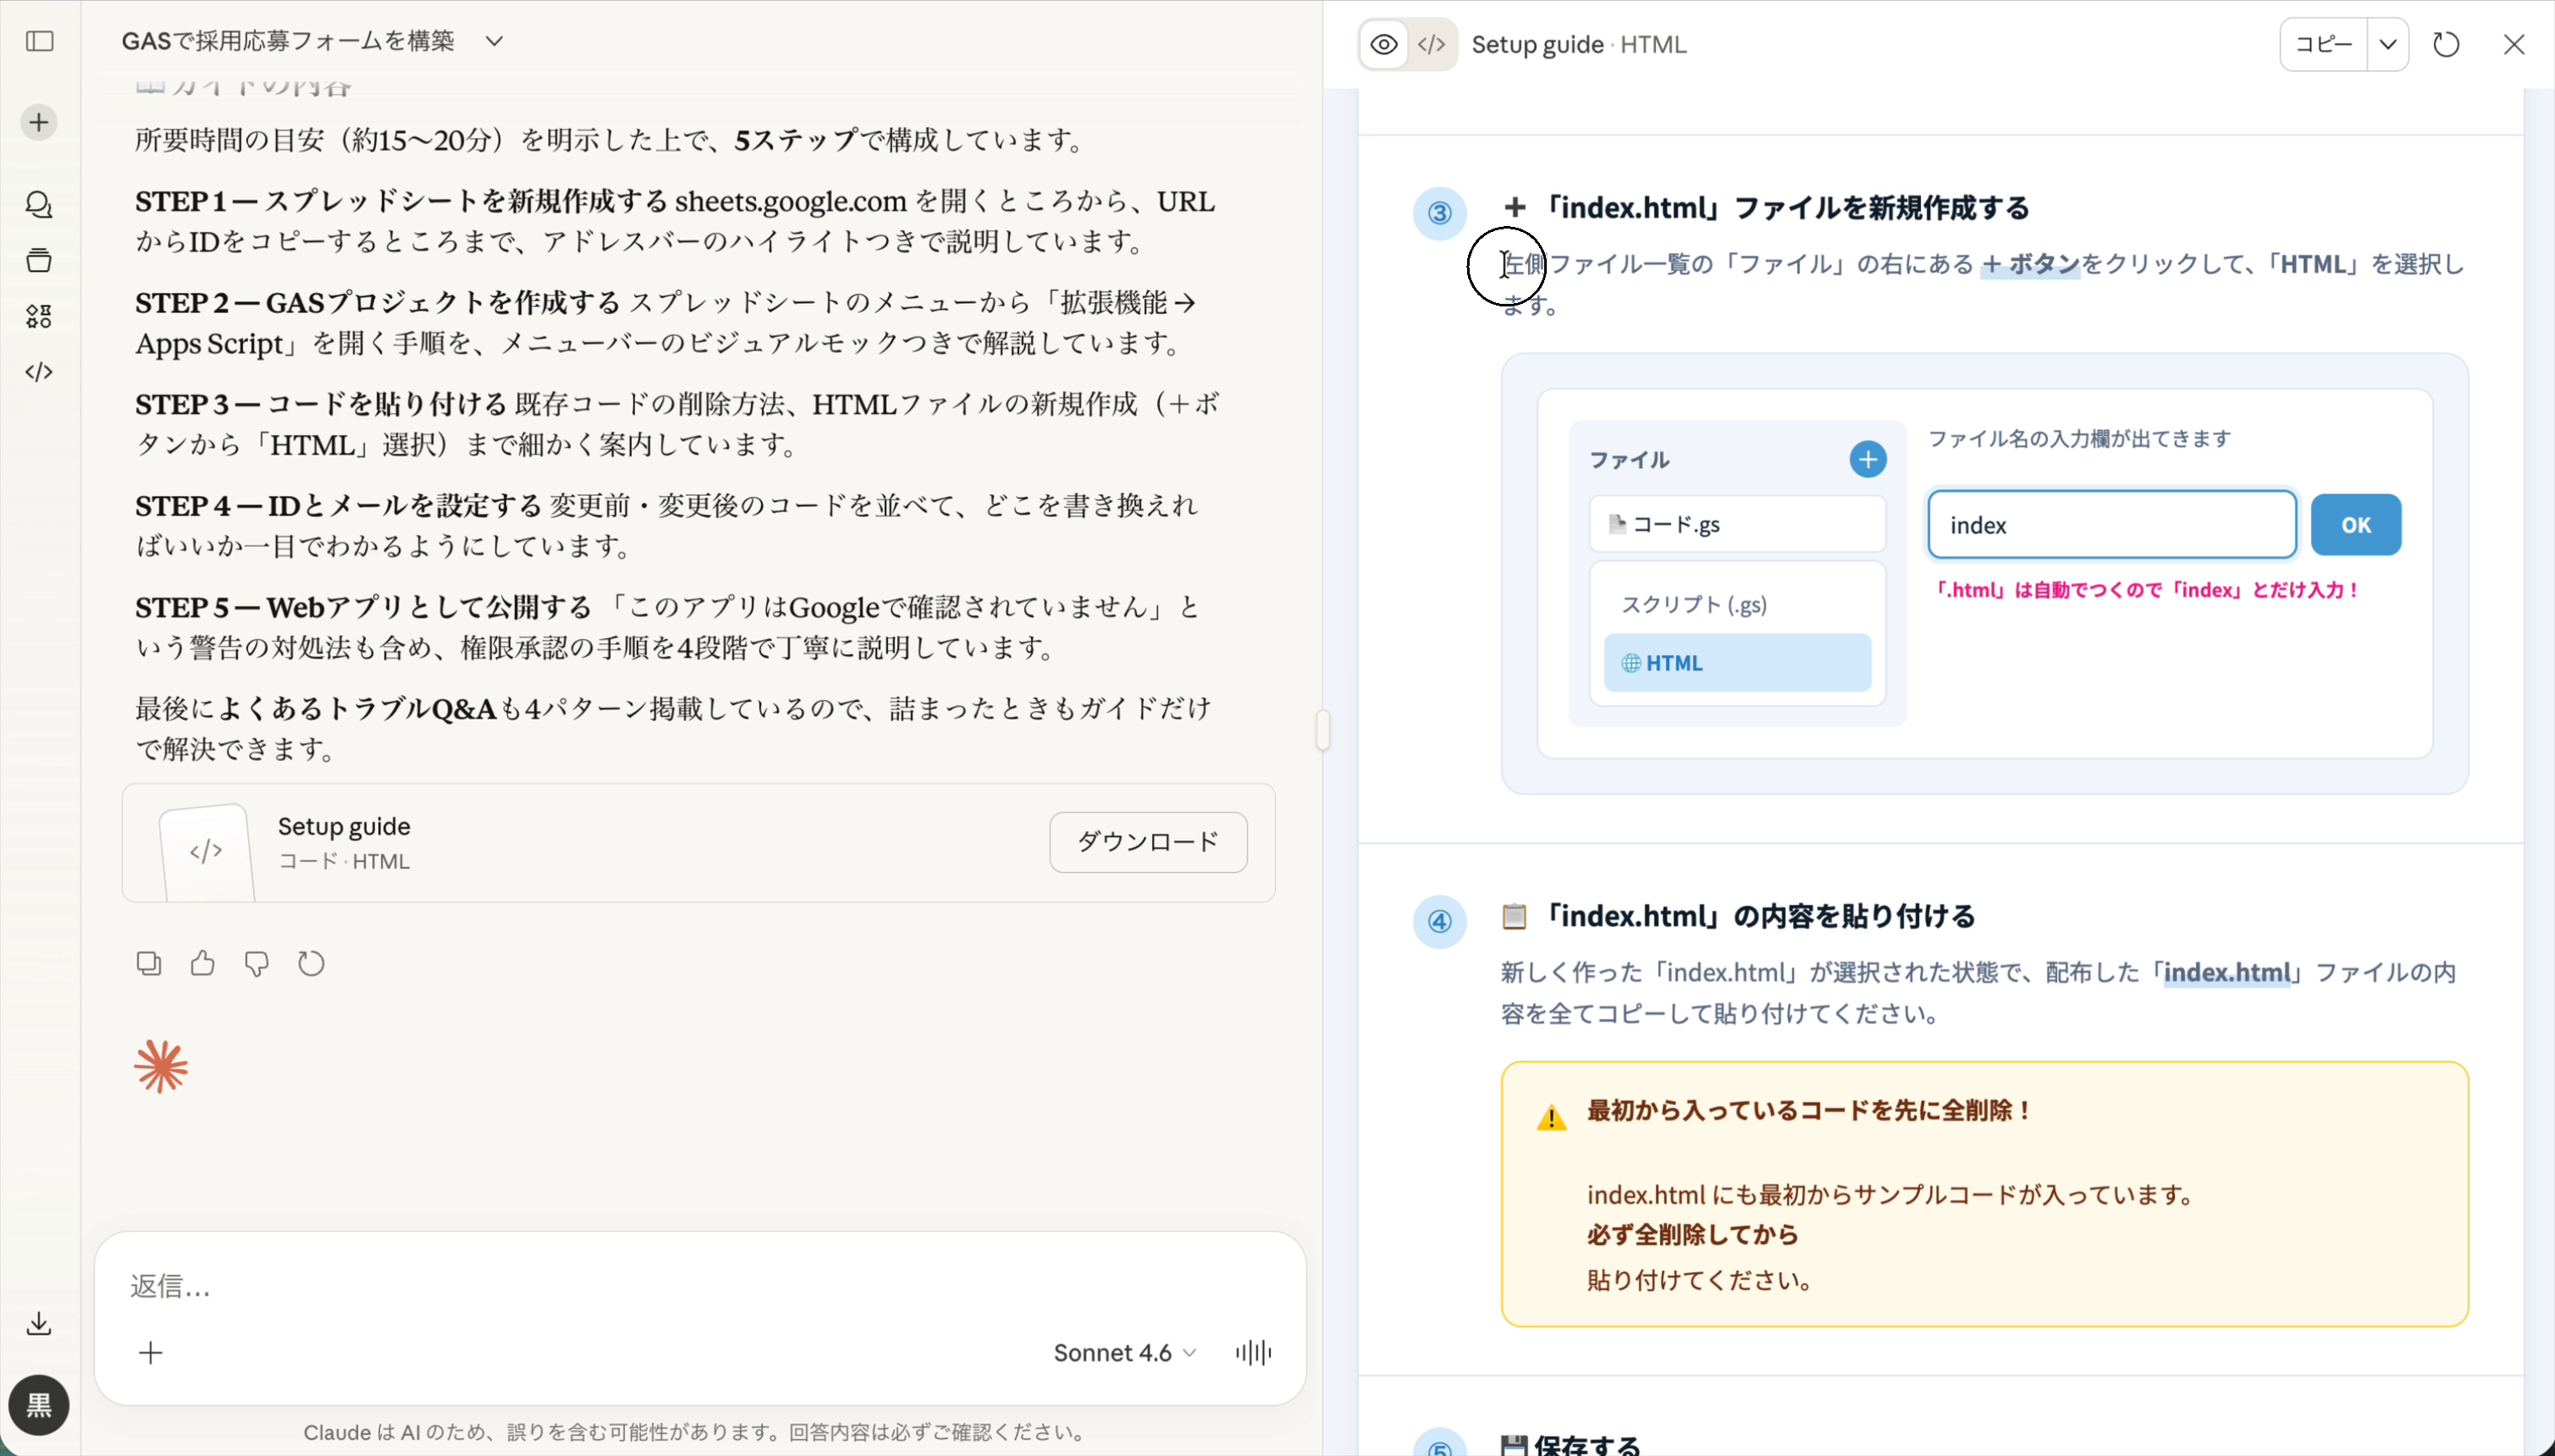2555x1456 pixels.
Task: Give the response a thumbs up
Action: (202, 963)
